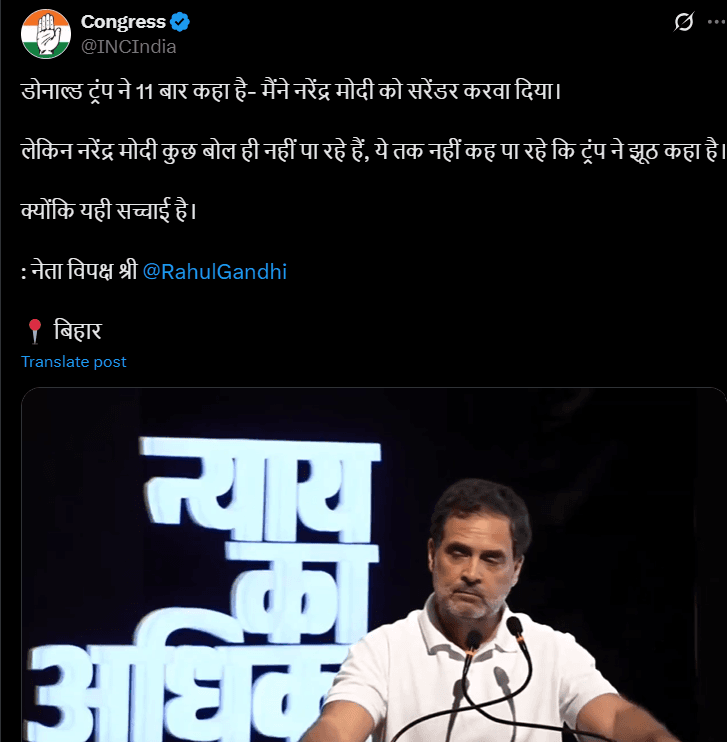Viewport: 727px width, 742px height.
Task: Translate this post to English
Action: point(74,362)
